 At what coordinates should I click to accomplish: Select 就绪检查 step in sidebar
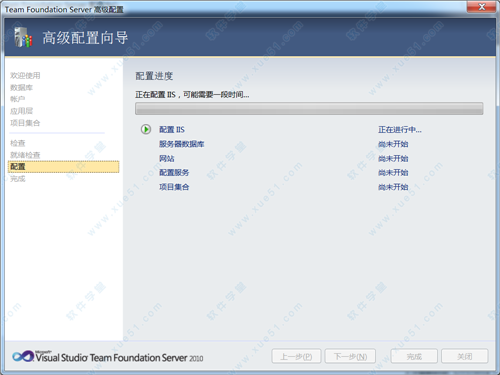click(25, 155)
